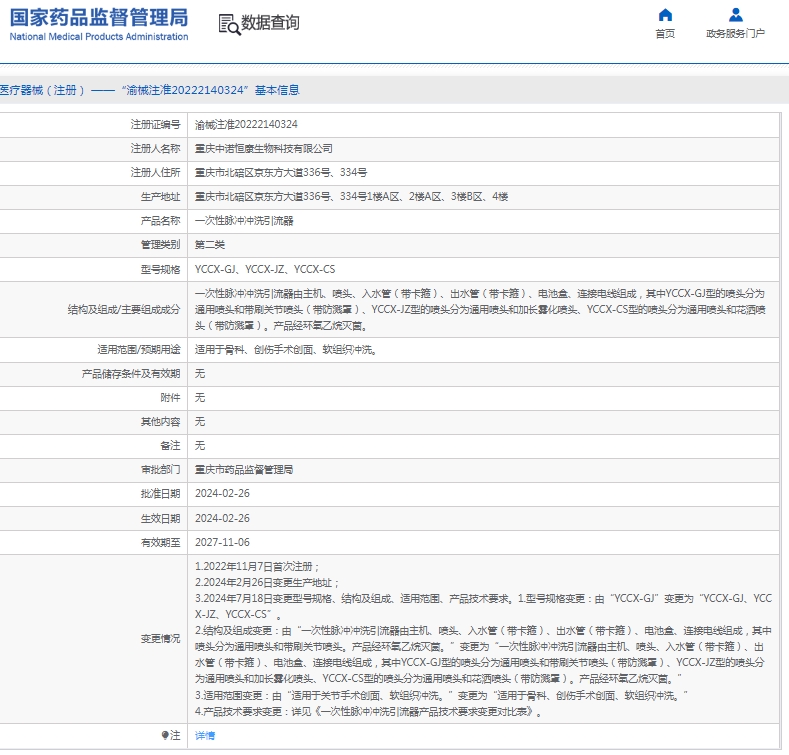Click the 生产地址 label
789x755 pixels.
(x=160, y=196)
